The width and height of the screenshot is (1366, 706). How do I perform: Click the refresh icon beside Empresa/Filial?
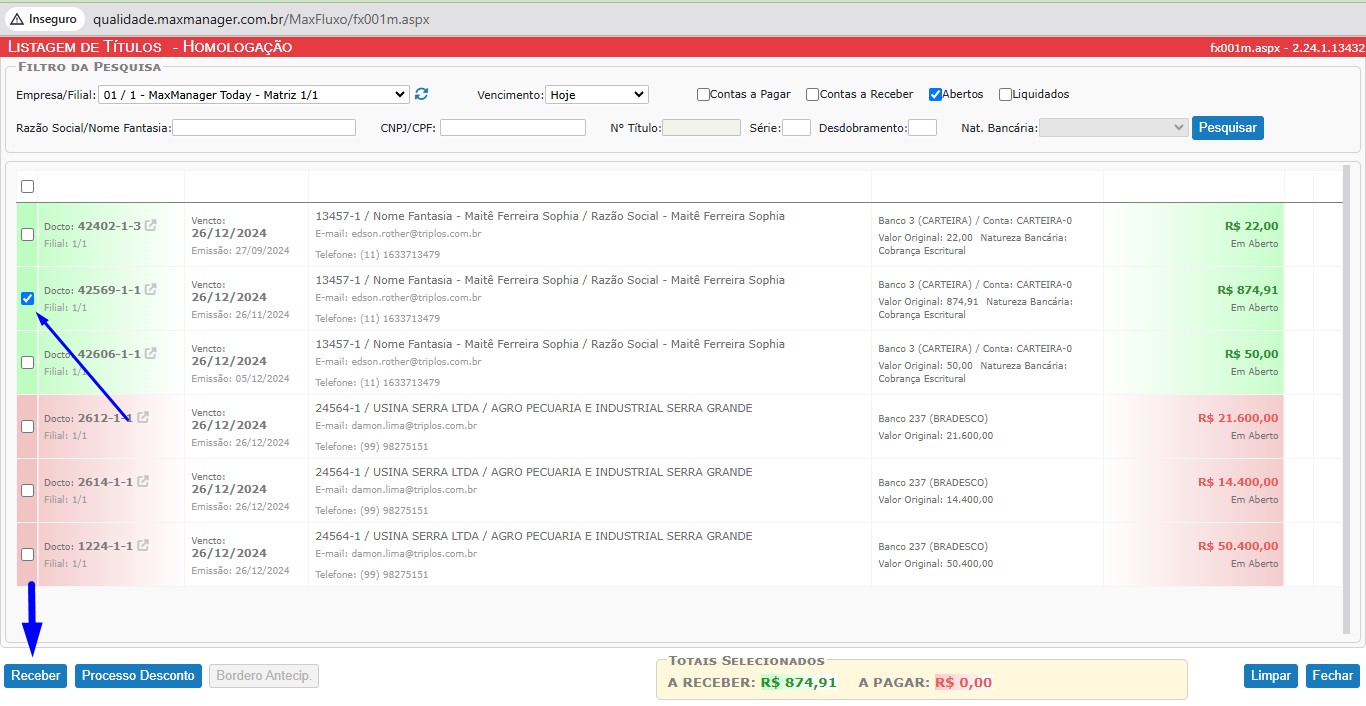coord(421,94)
